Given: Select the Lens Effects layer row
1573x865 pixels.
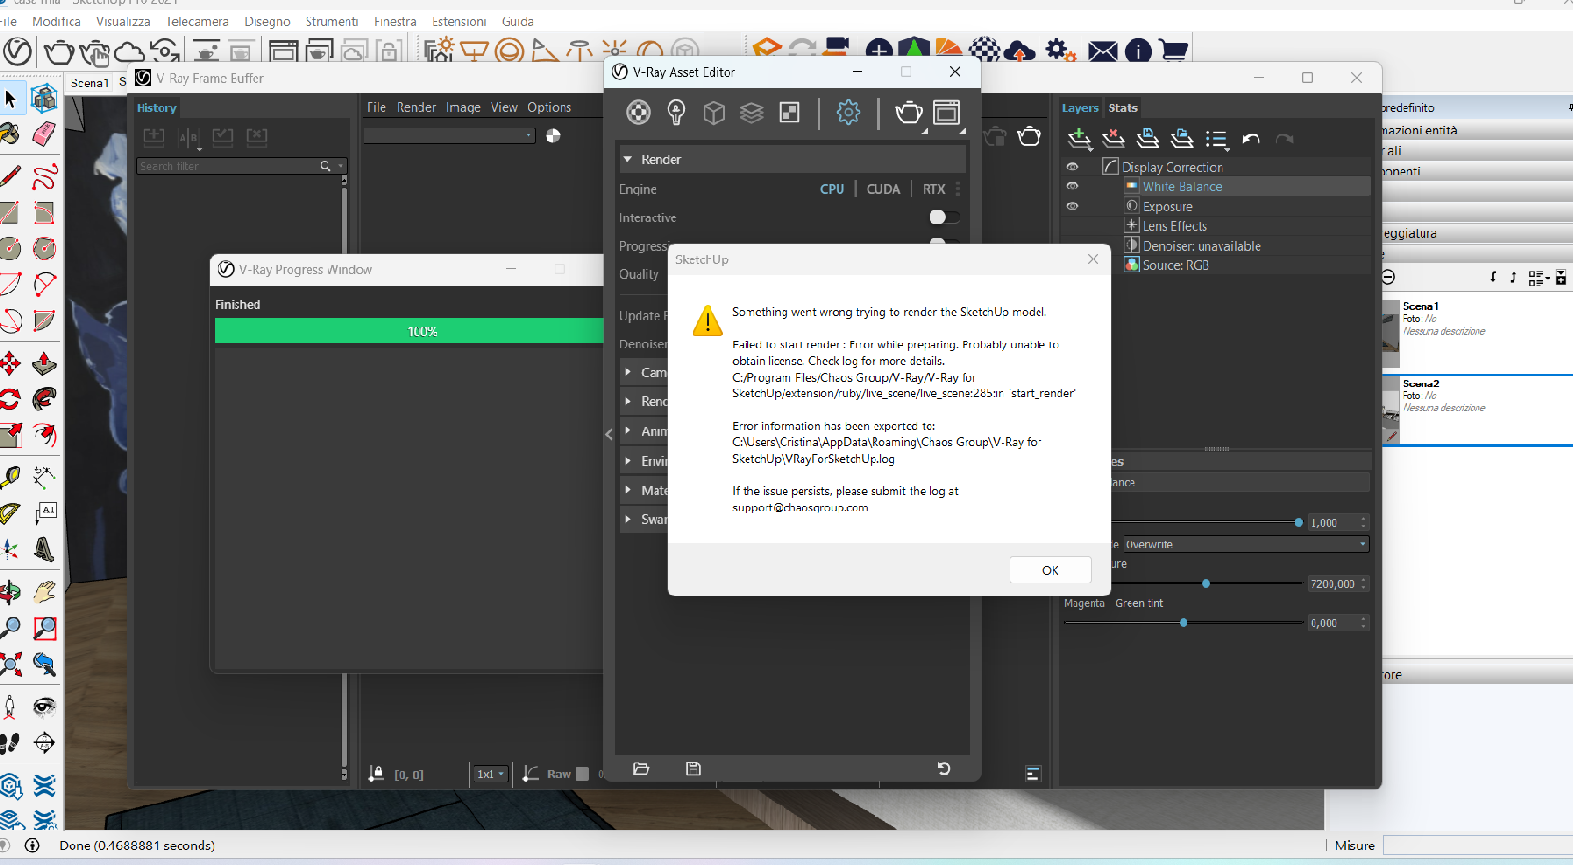Looking at the screenshot, I should click(x=1216, y=226).
